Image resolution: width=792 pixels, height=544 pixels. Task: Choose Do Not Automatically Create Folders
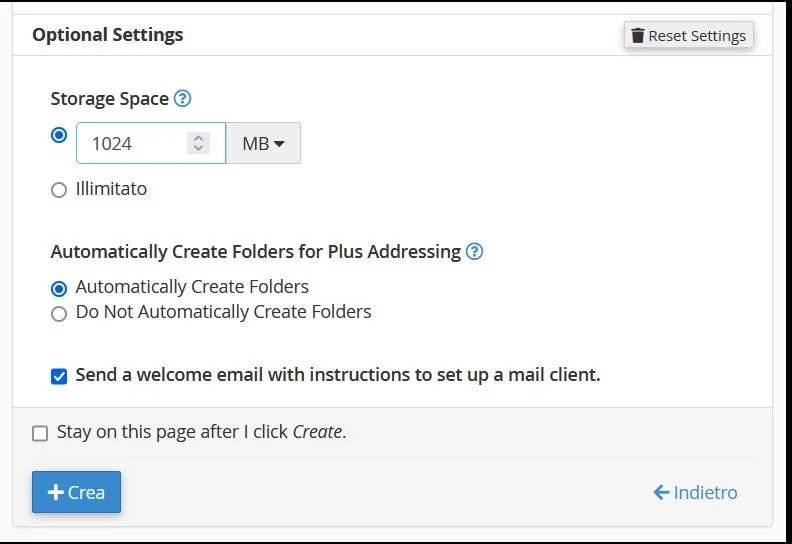[59, 314]
